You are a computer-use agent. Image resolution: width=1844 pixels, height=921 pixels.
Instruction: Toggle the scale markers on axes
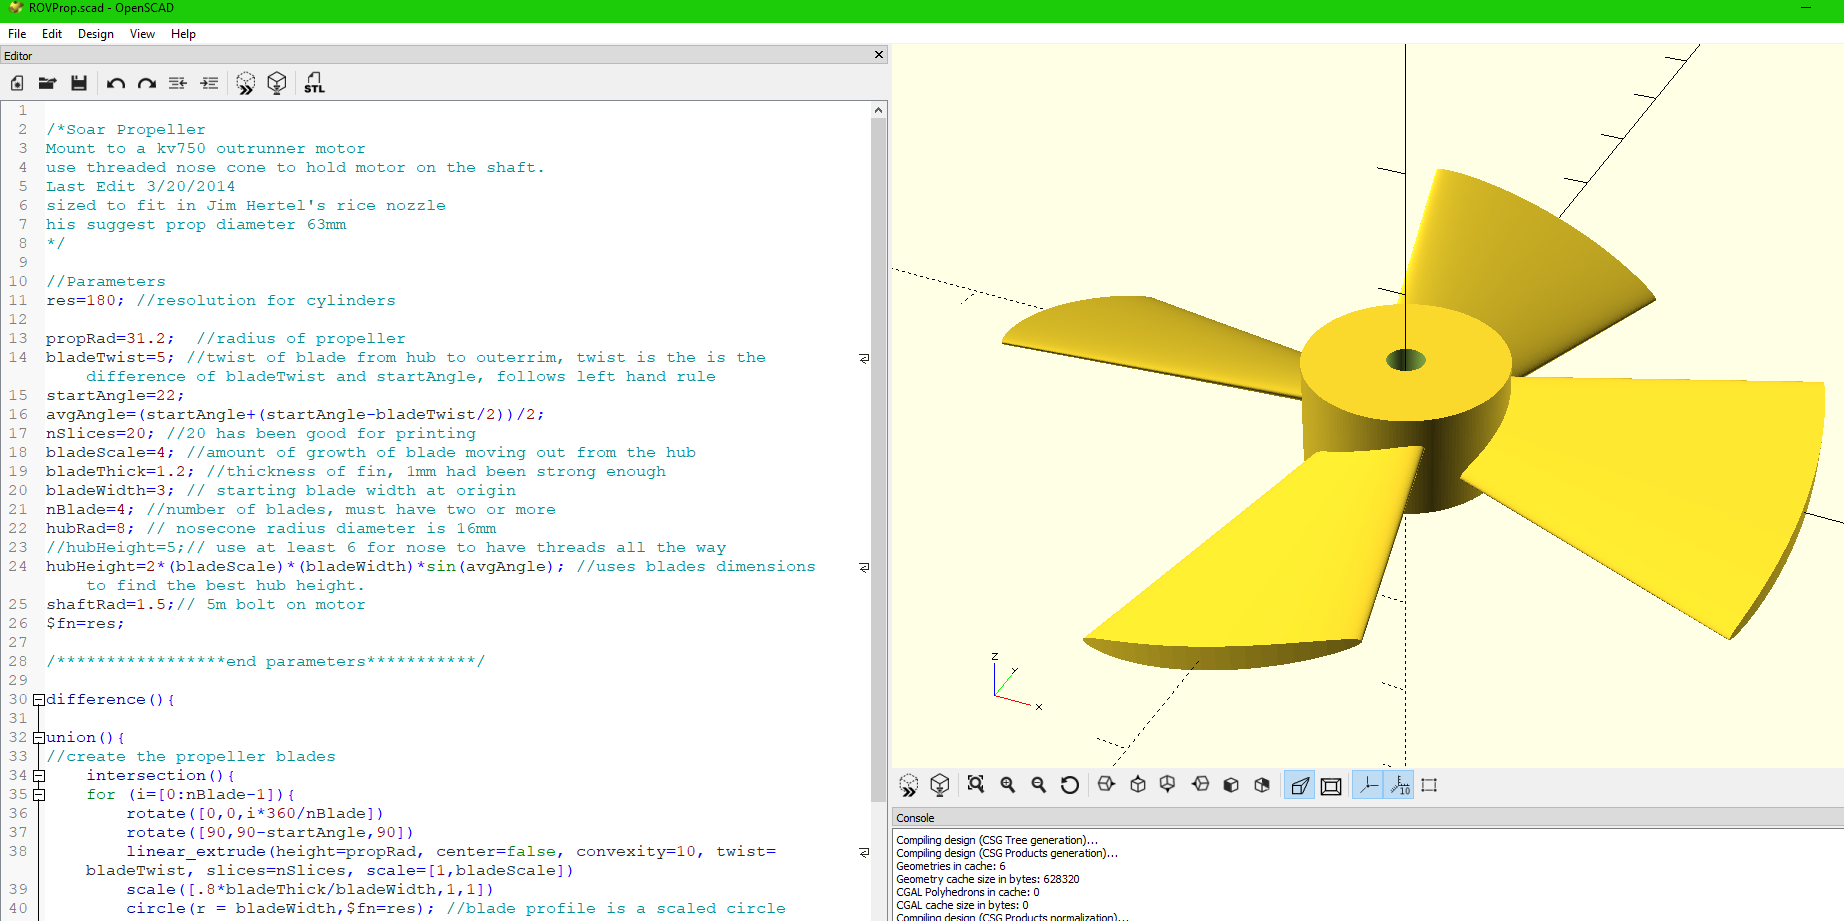tap(1399, 785)
